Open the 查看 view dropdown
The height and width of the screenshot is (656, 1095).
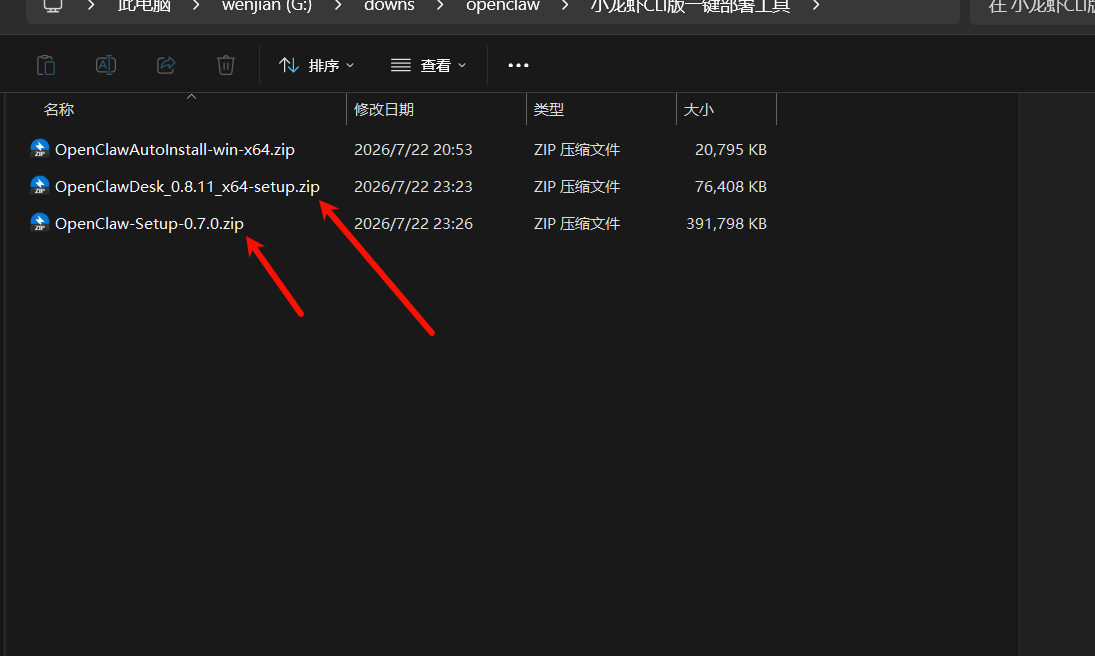[x=428, y=66]
